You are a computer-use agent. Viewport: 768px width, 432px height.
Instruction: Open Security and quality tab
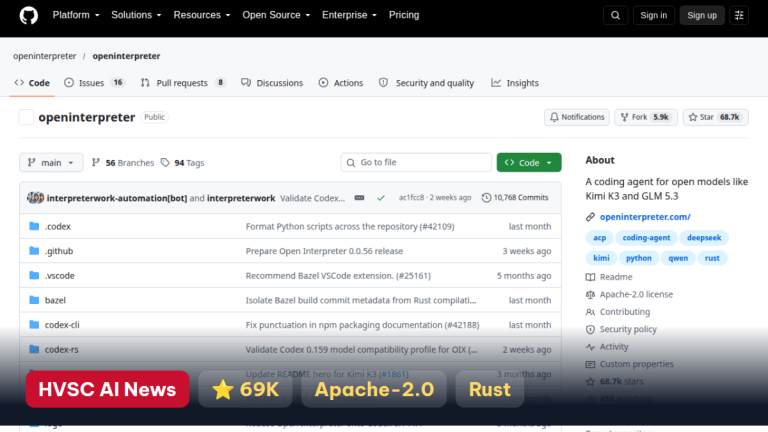(x=427, y=83)
